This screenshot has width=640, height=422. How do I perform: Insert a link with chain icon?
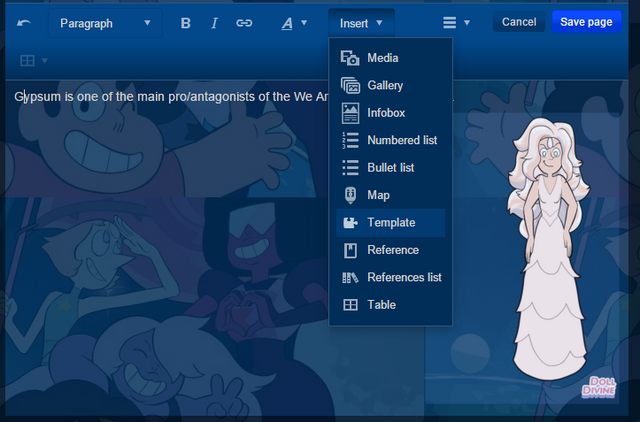click(244, 23)
